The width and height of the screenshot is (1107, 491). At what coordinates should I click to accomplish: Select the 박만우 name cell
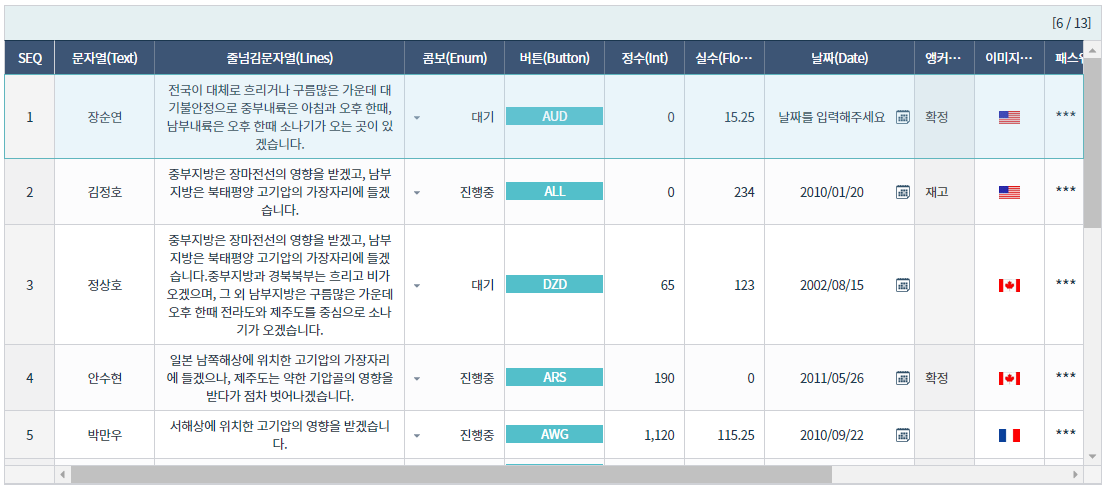point(104,434)
